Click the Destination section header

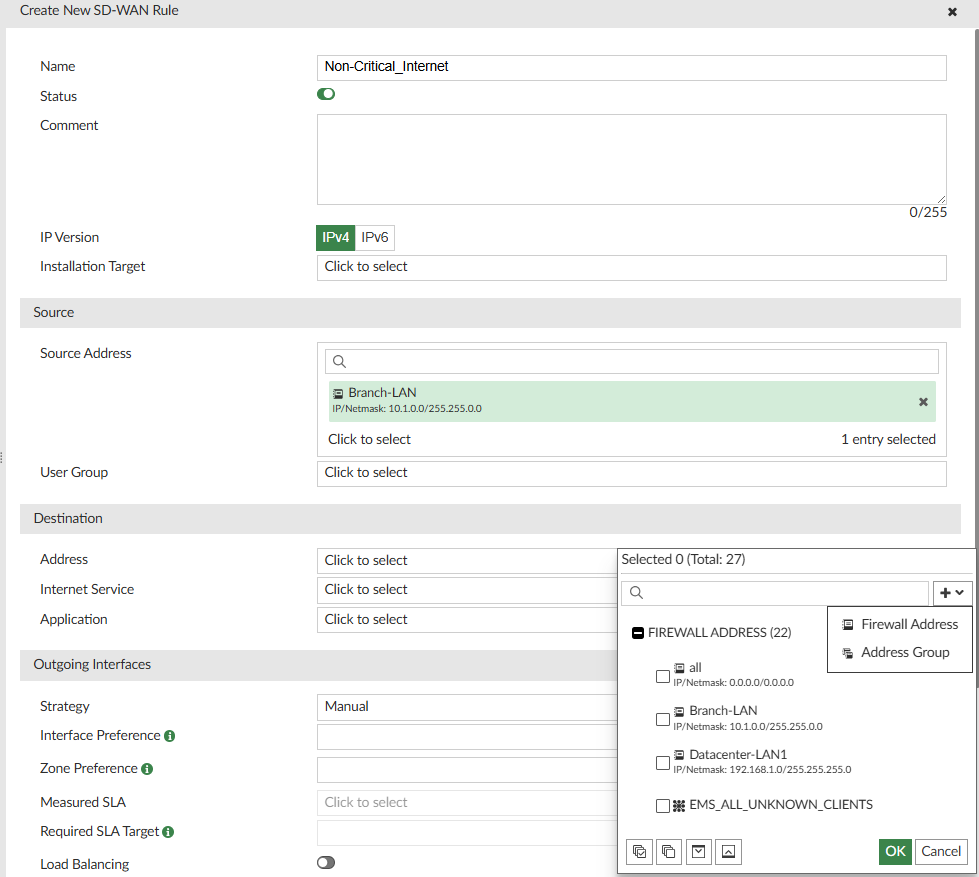(490, 519)
